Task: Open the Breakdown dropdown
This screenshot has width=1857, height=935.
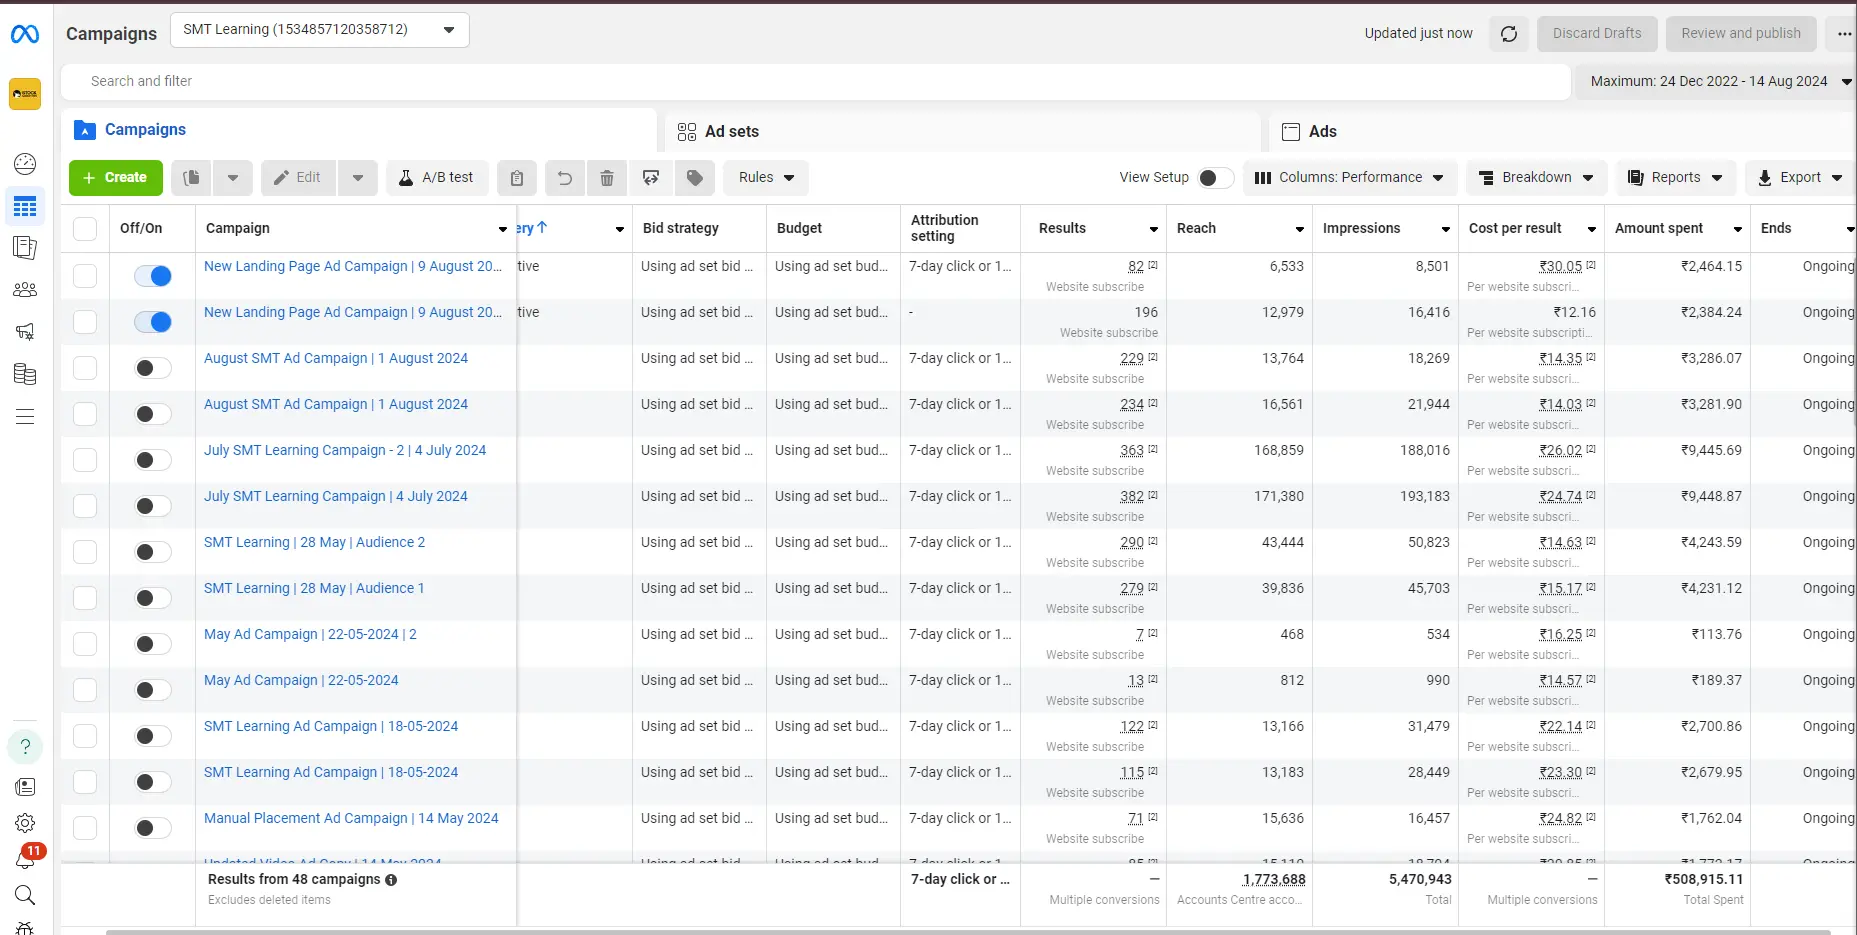Action: coord(1537,178)
